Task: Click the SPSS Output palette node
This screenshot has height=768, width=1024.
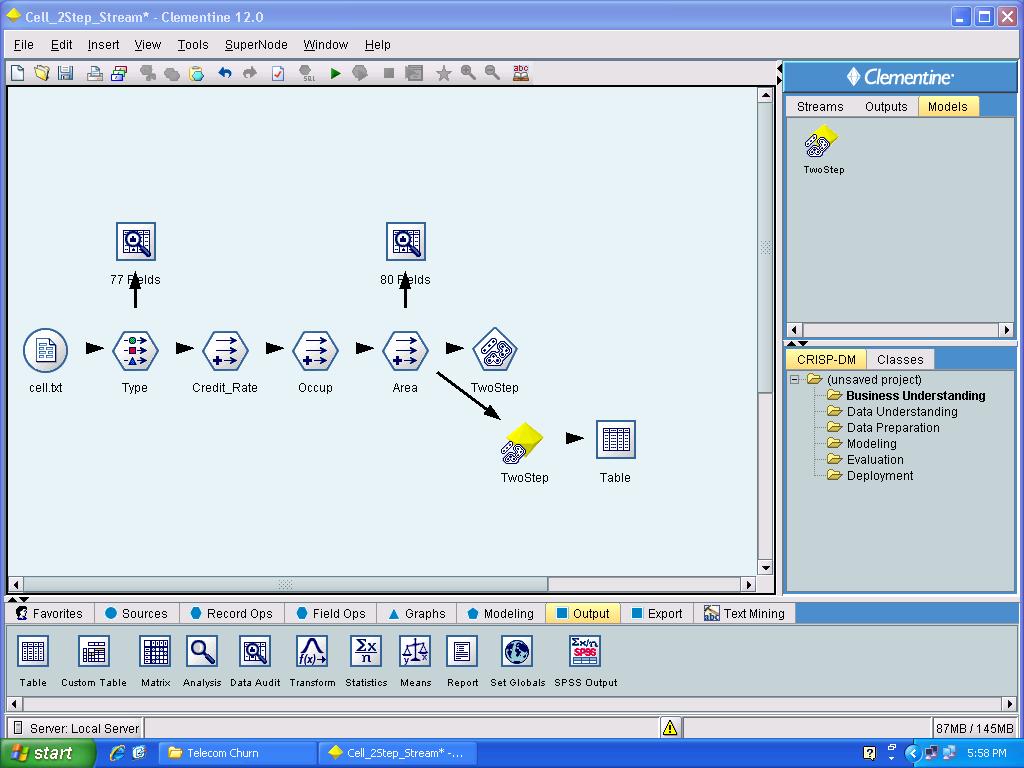Action: pos(584,652)
